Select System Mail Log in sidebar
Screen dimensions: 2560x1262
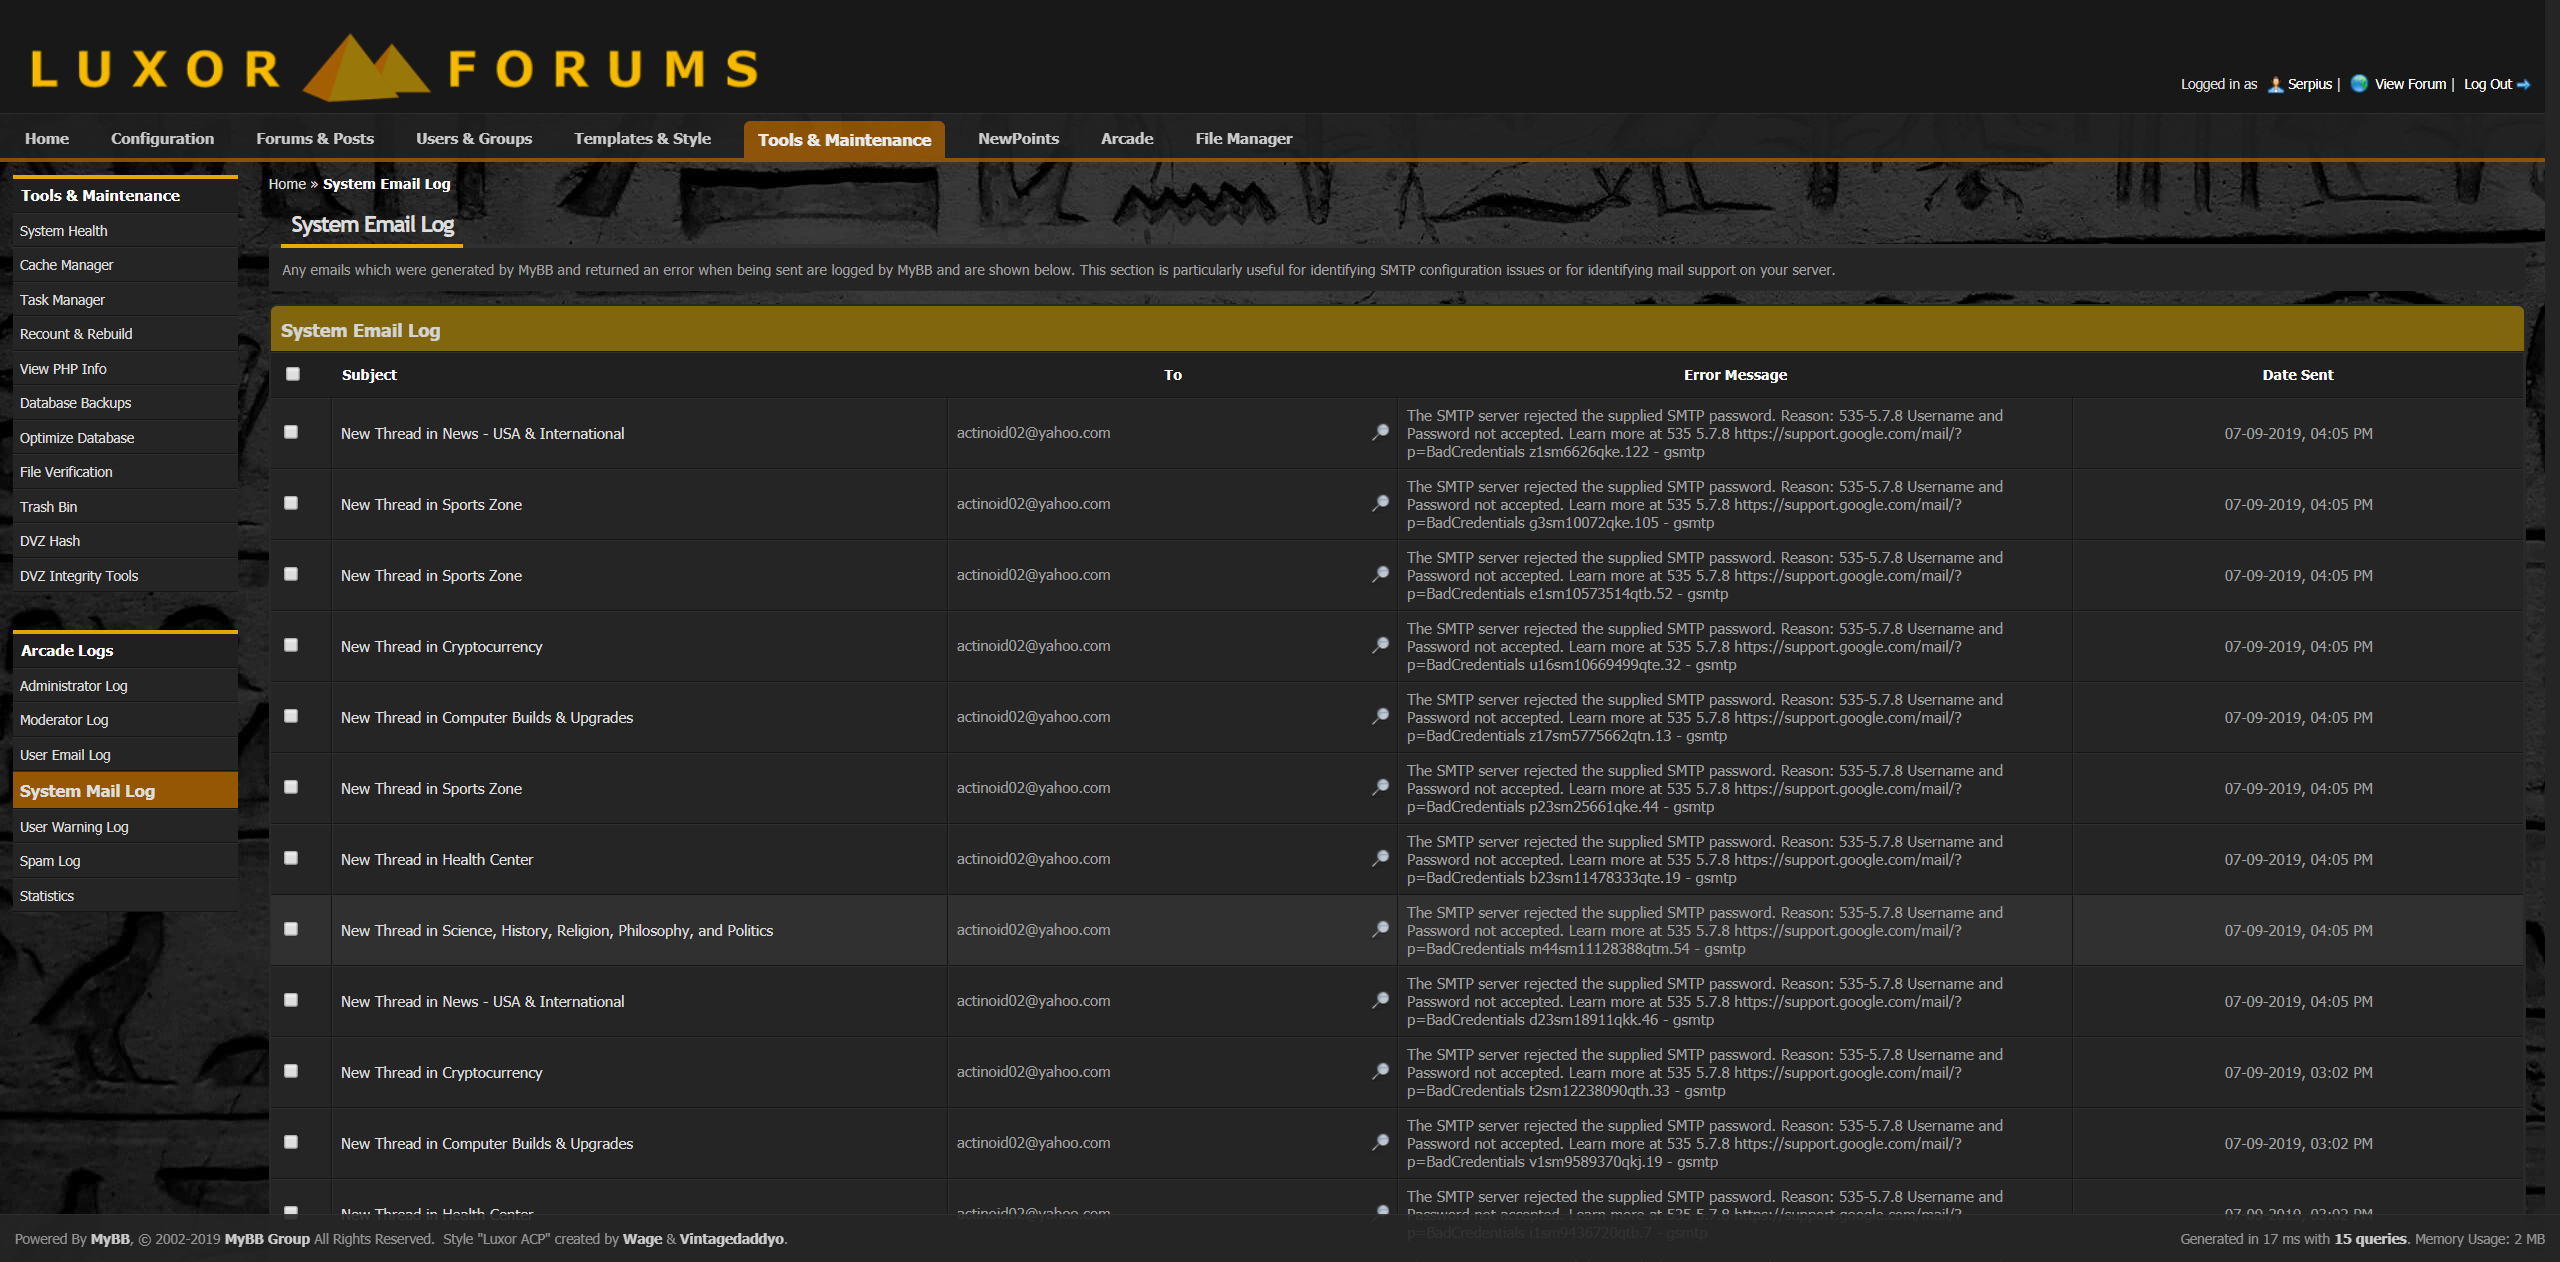point(125,790)
